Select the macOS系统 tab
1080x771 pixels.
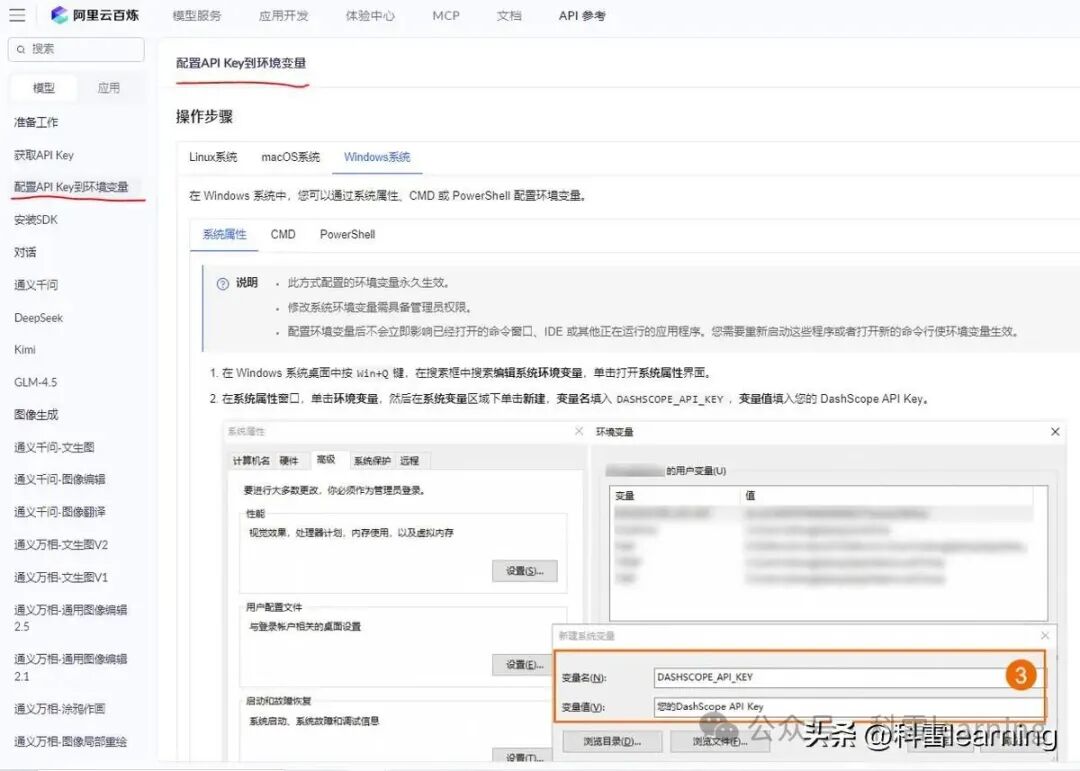click(291, 157)
